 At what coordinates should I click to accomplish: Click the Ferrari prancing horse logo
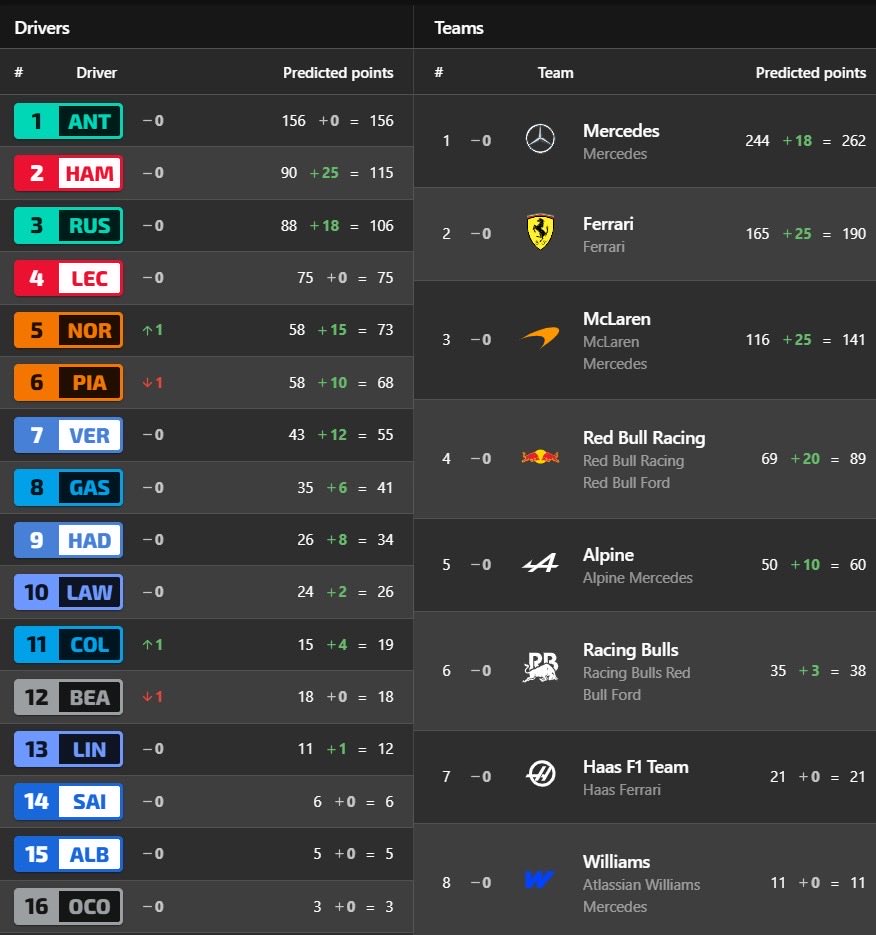pos(540,231)
